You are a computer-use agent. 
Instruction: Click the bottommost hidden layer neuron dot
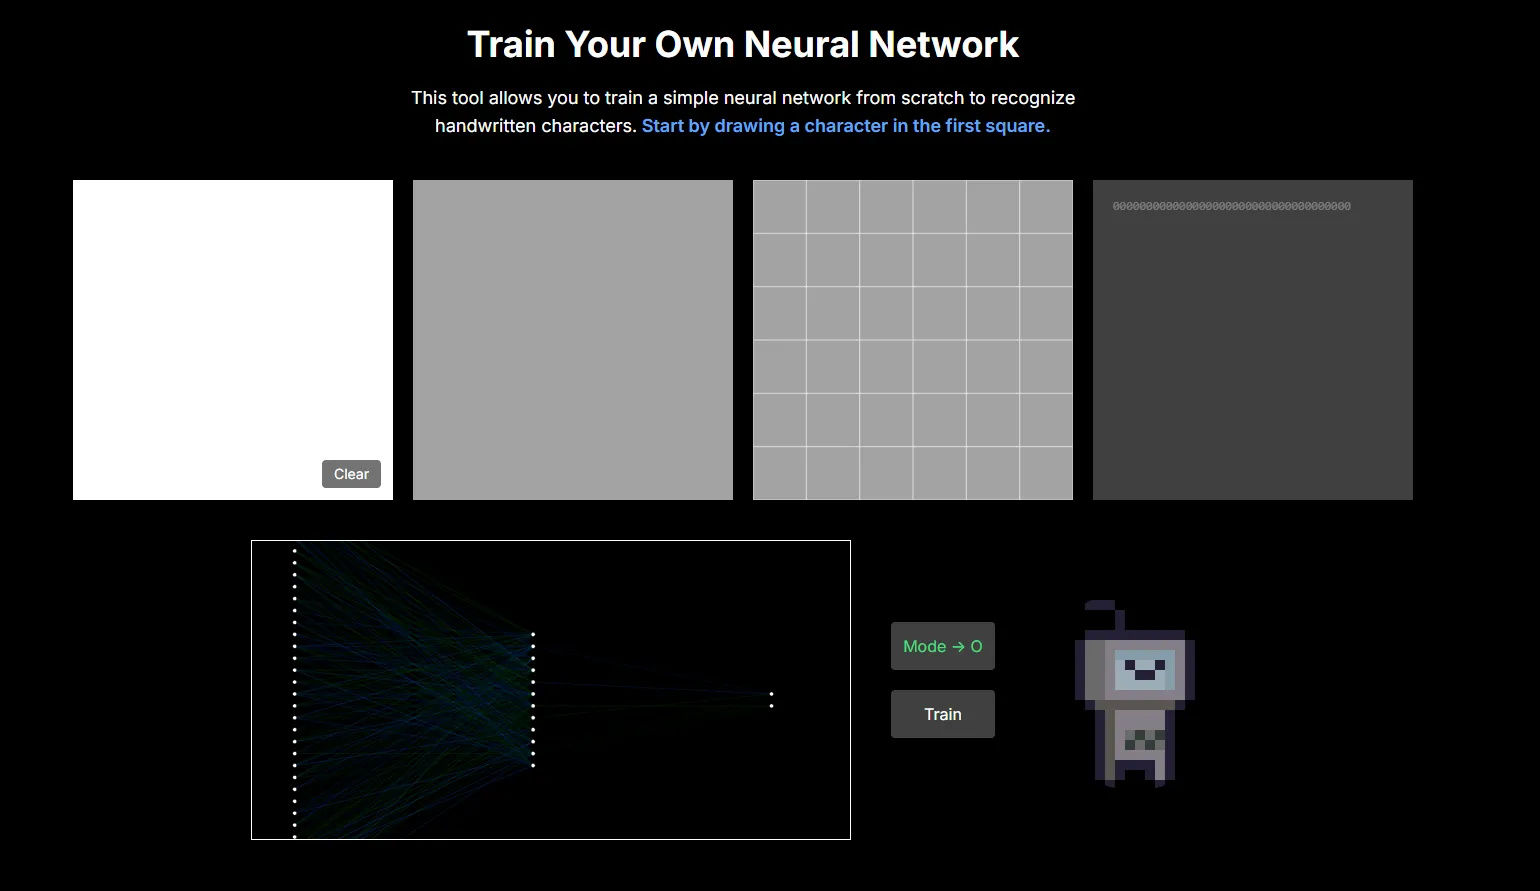pyautogui.click(x=533, y=766)
